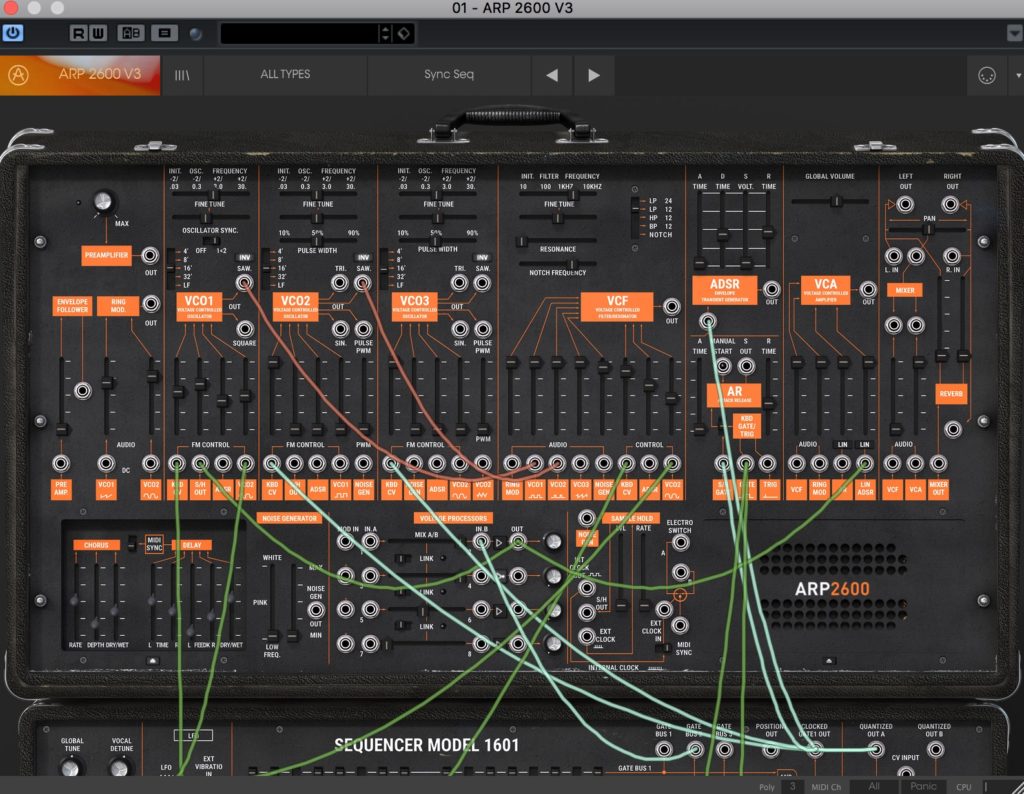
Task: Toggle the chorus/delay MIDI SYNC switch
Action: point(133,543)
